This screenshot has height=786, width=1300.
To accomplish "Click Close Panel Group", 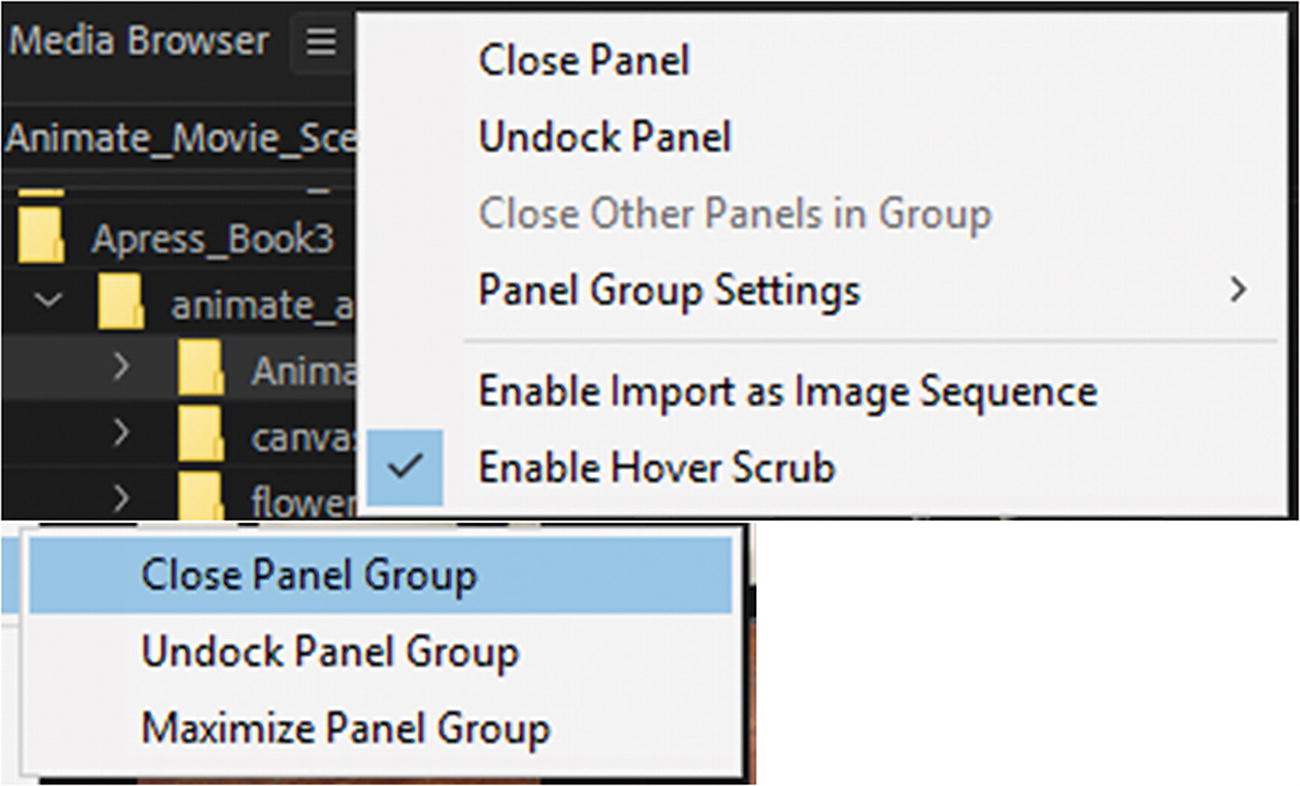I will click(309, 575).
